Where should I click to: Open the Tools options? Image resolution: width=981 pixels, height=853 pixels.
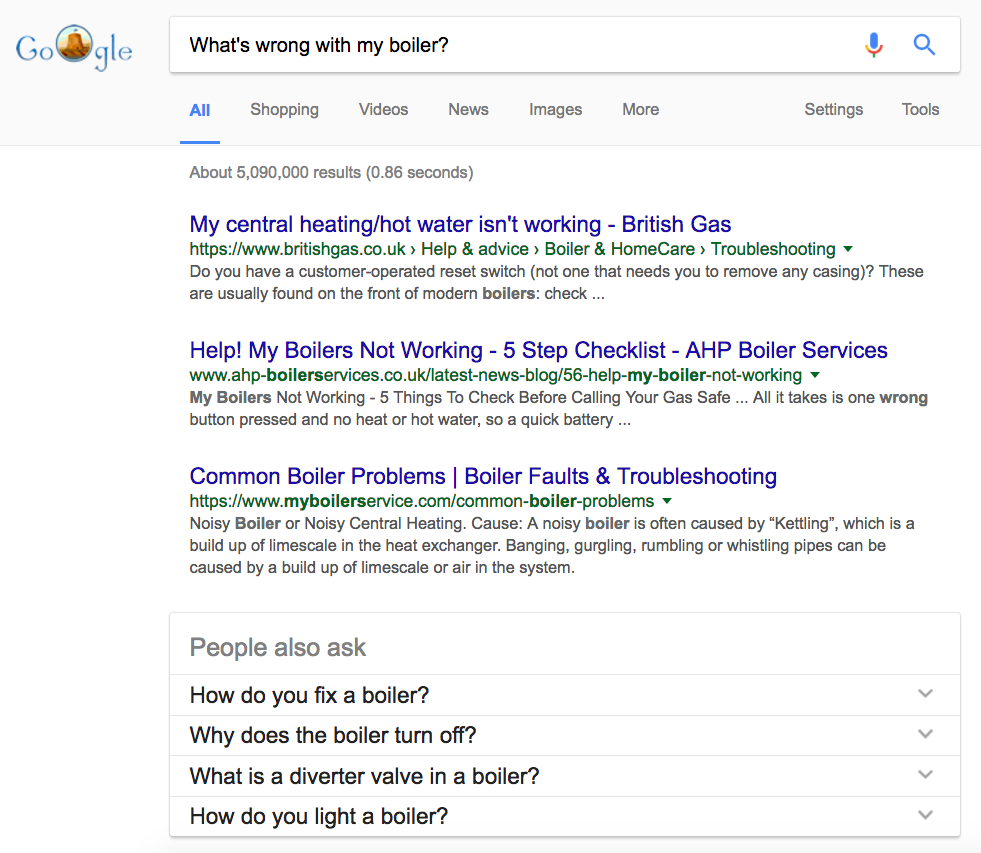[x=920, y=110]
